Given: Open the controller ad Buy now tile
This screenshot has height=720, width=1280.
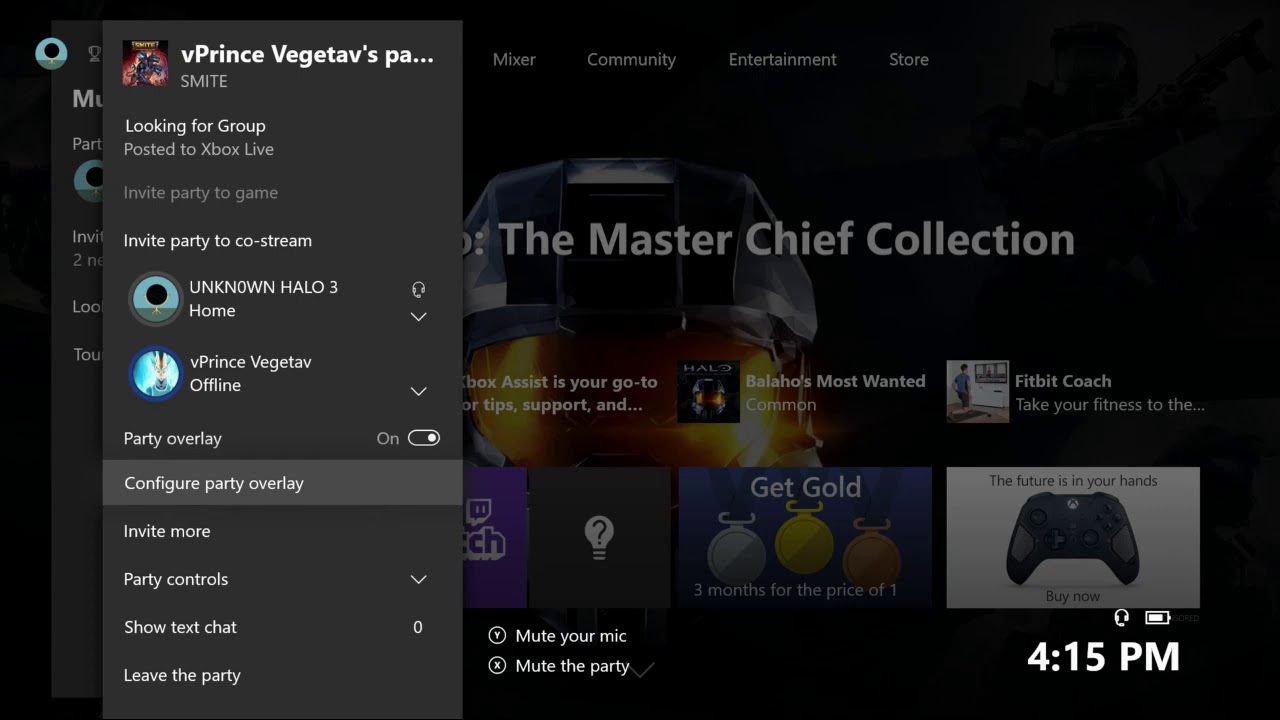Looking at the screenshot, I should (x=1073, y=537).
